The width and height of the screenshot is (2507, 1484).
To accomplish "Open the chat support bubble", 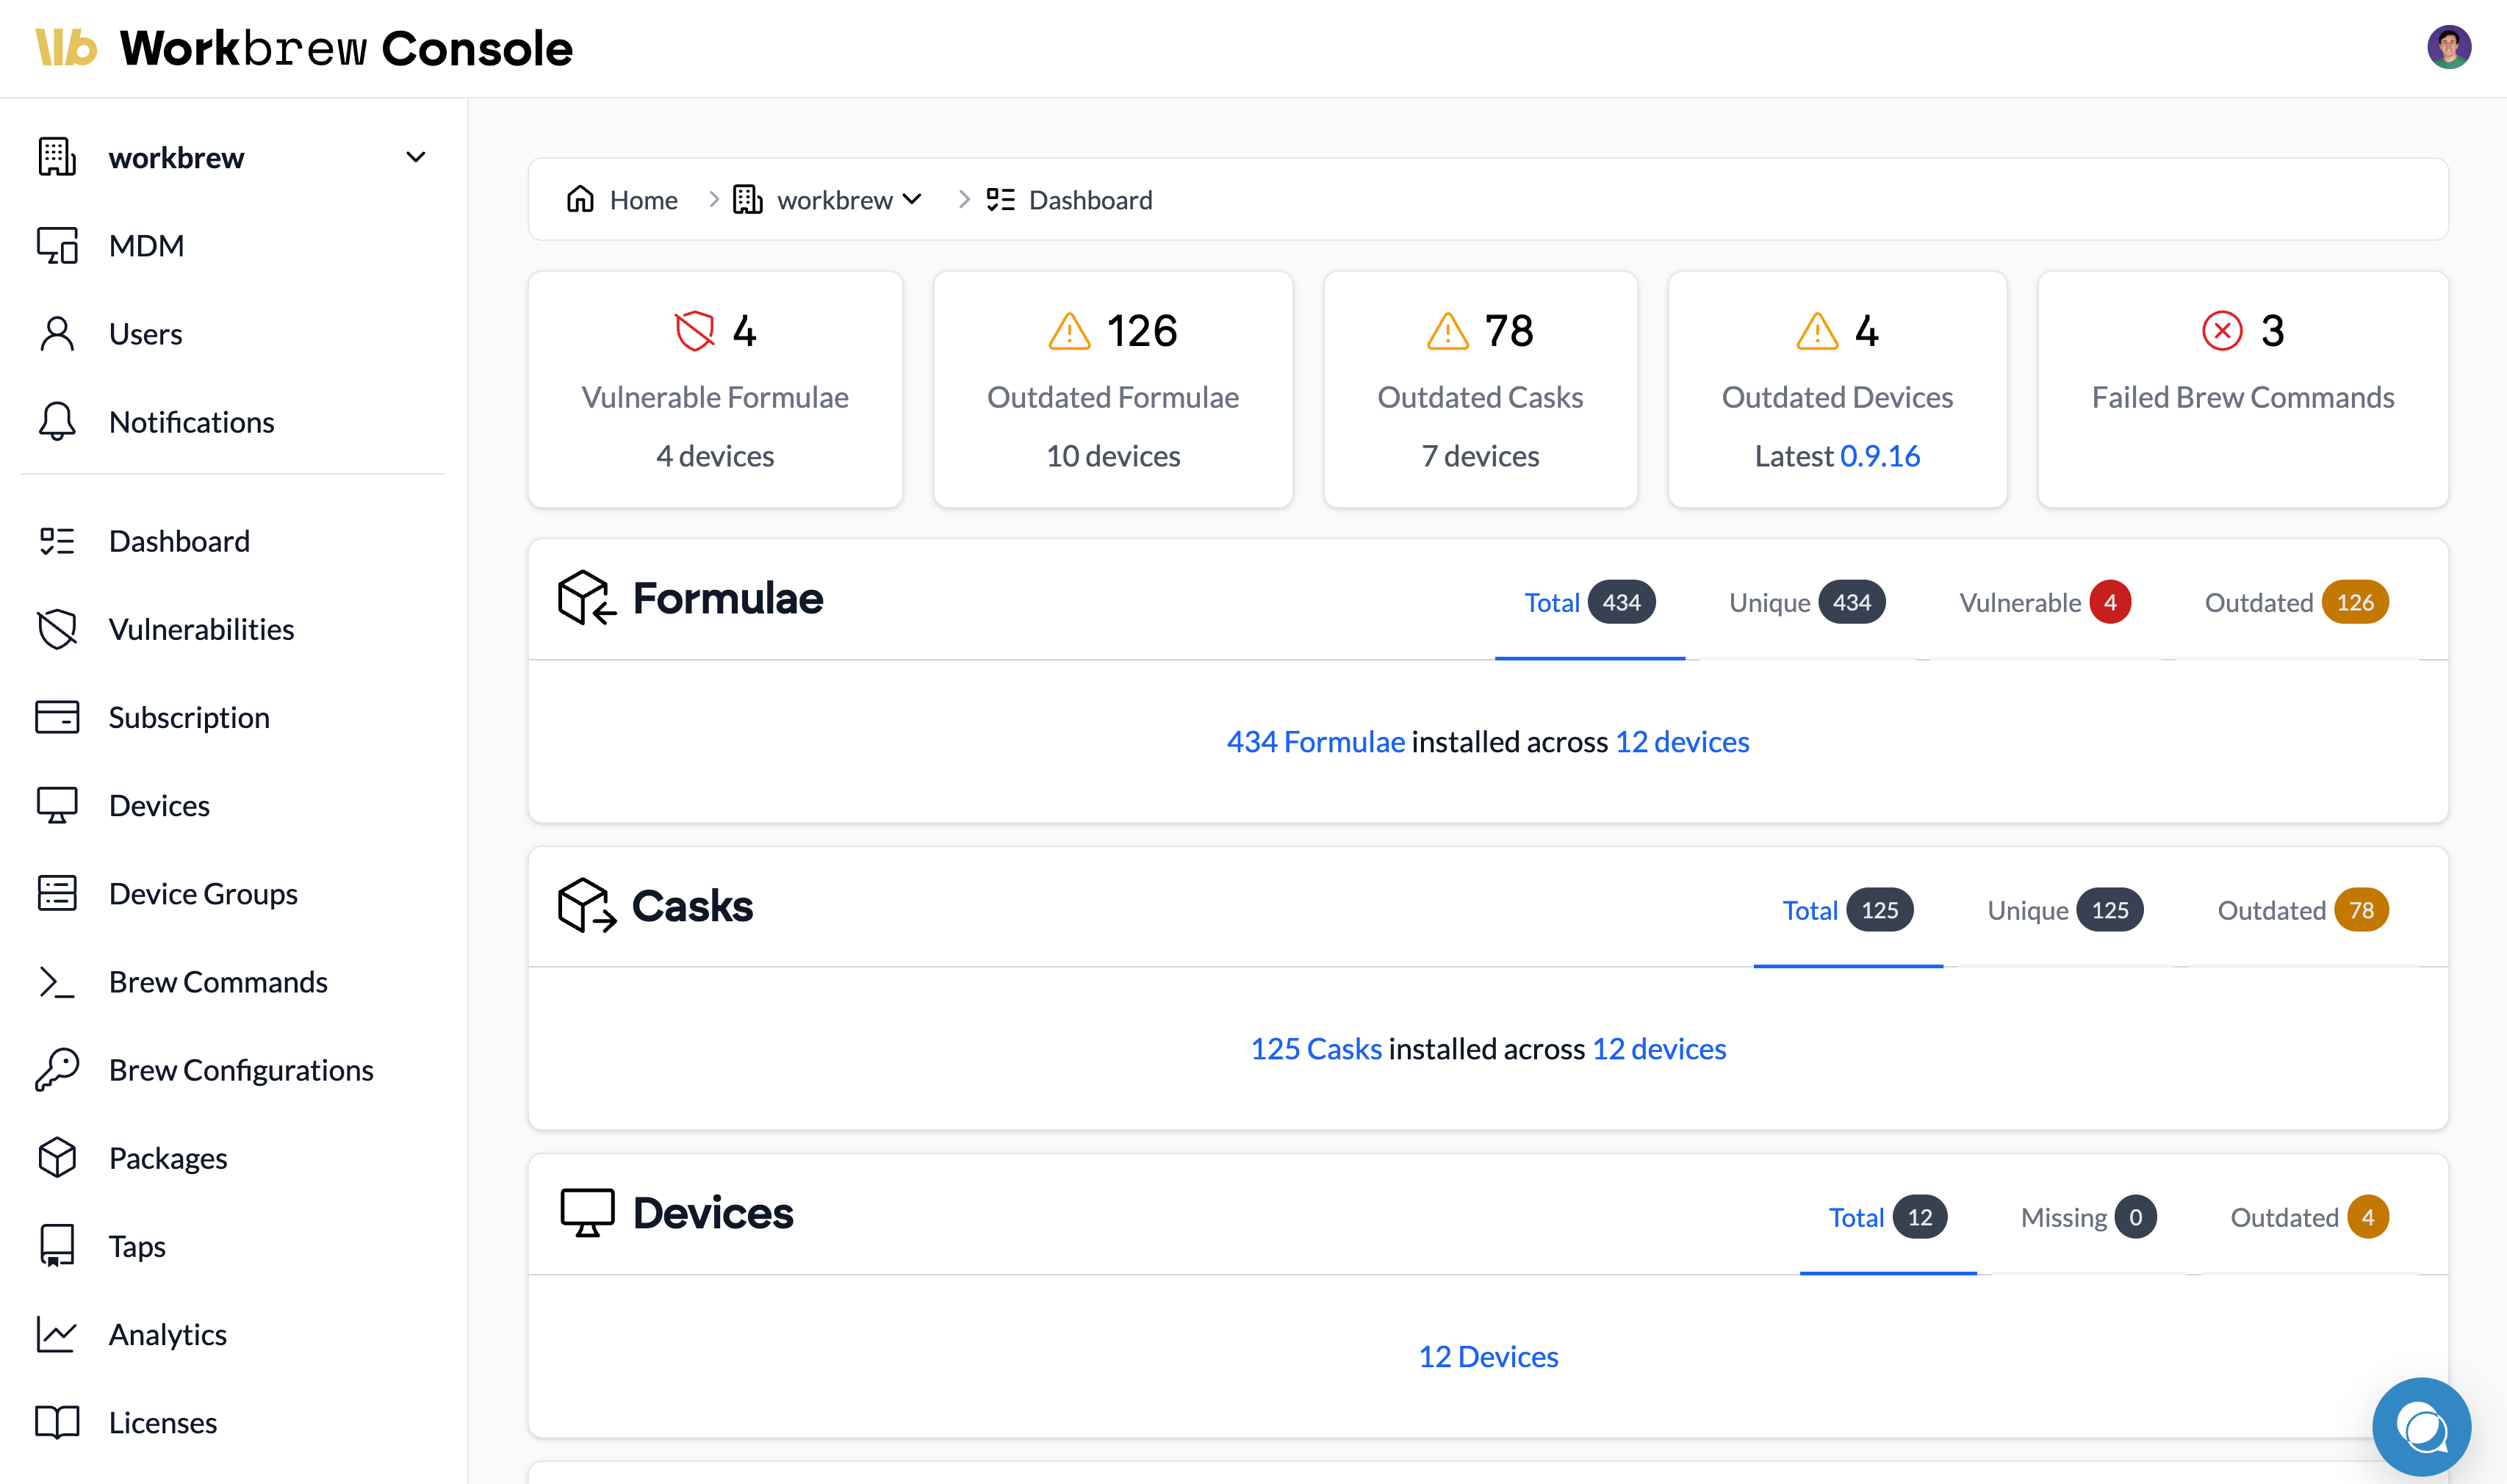I will tap(2420, 1426).
